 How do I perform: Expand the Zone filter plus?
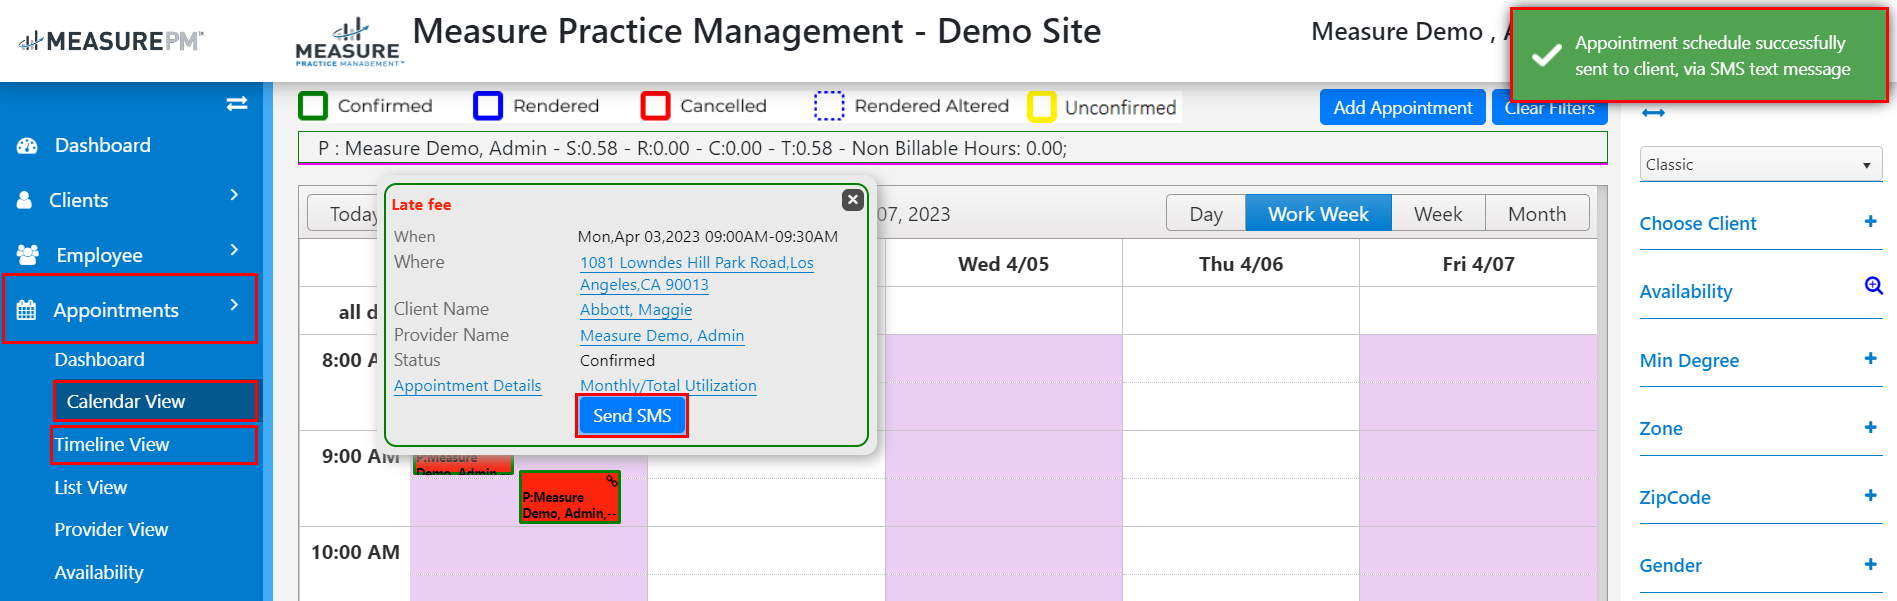click(1870, 427)
